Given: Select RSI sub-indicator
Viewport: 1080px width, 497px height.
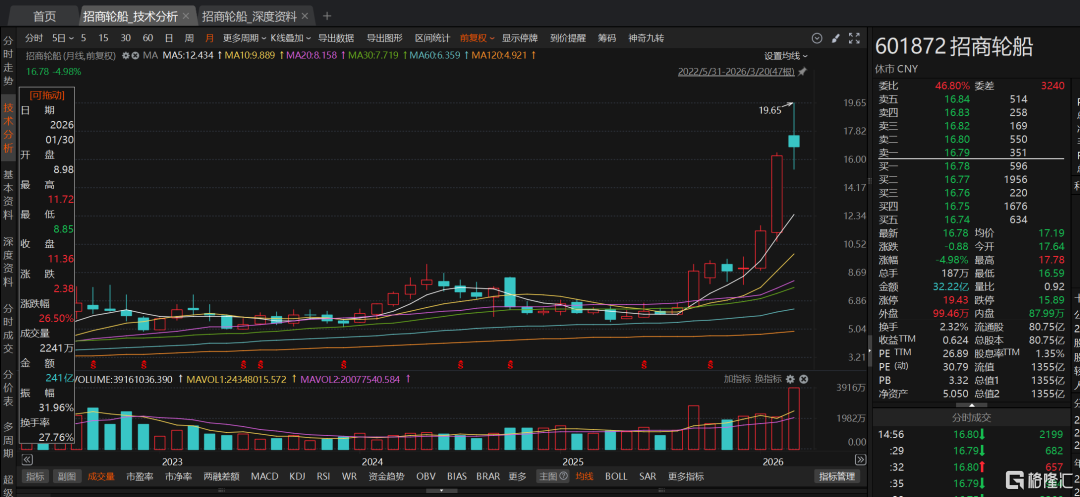Looking at the screenshot, I should pos(324,476).
